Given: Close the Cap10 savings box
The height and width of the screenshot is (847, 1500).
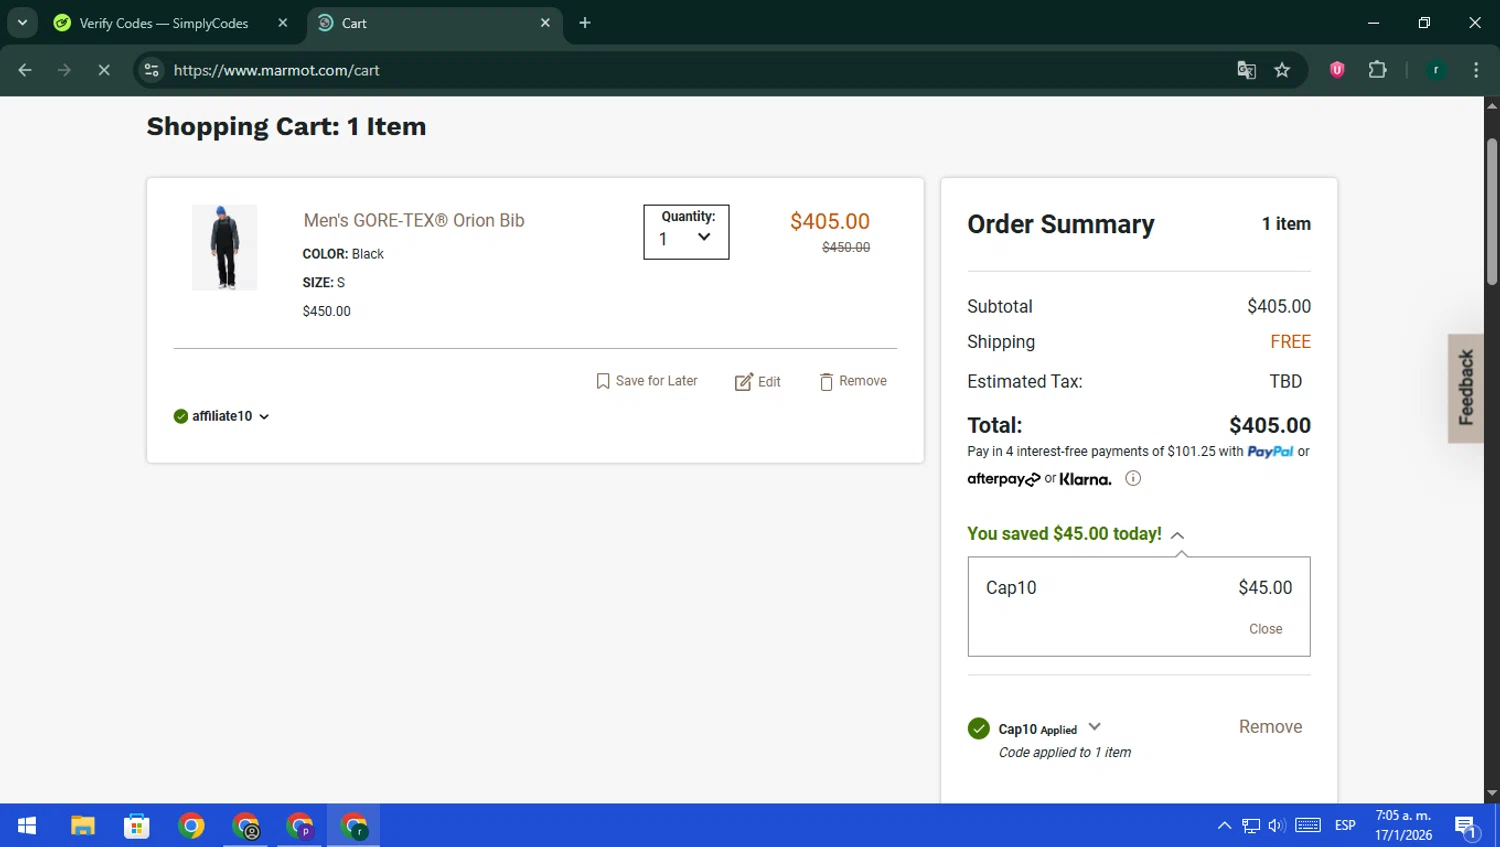Looking at the screenshot, I should (1265, 629).
